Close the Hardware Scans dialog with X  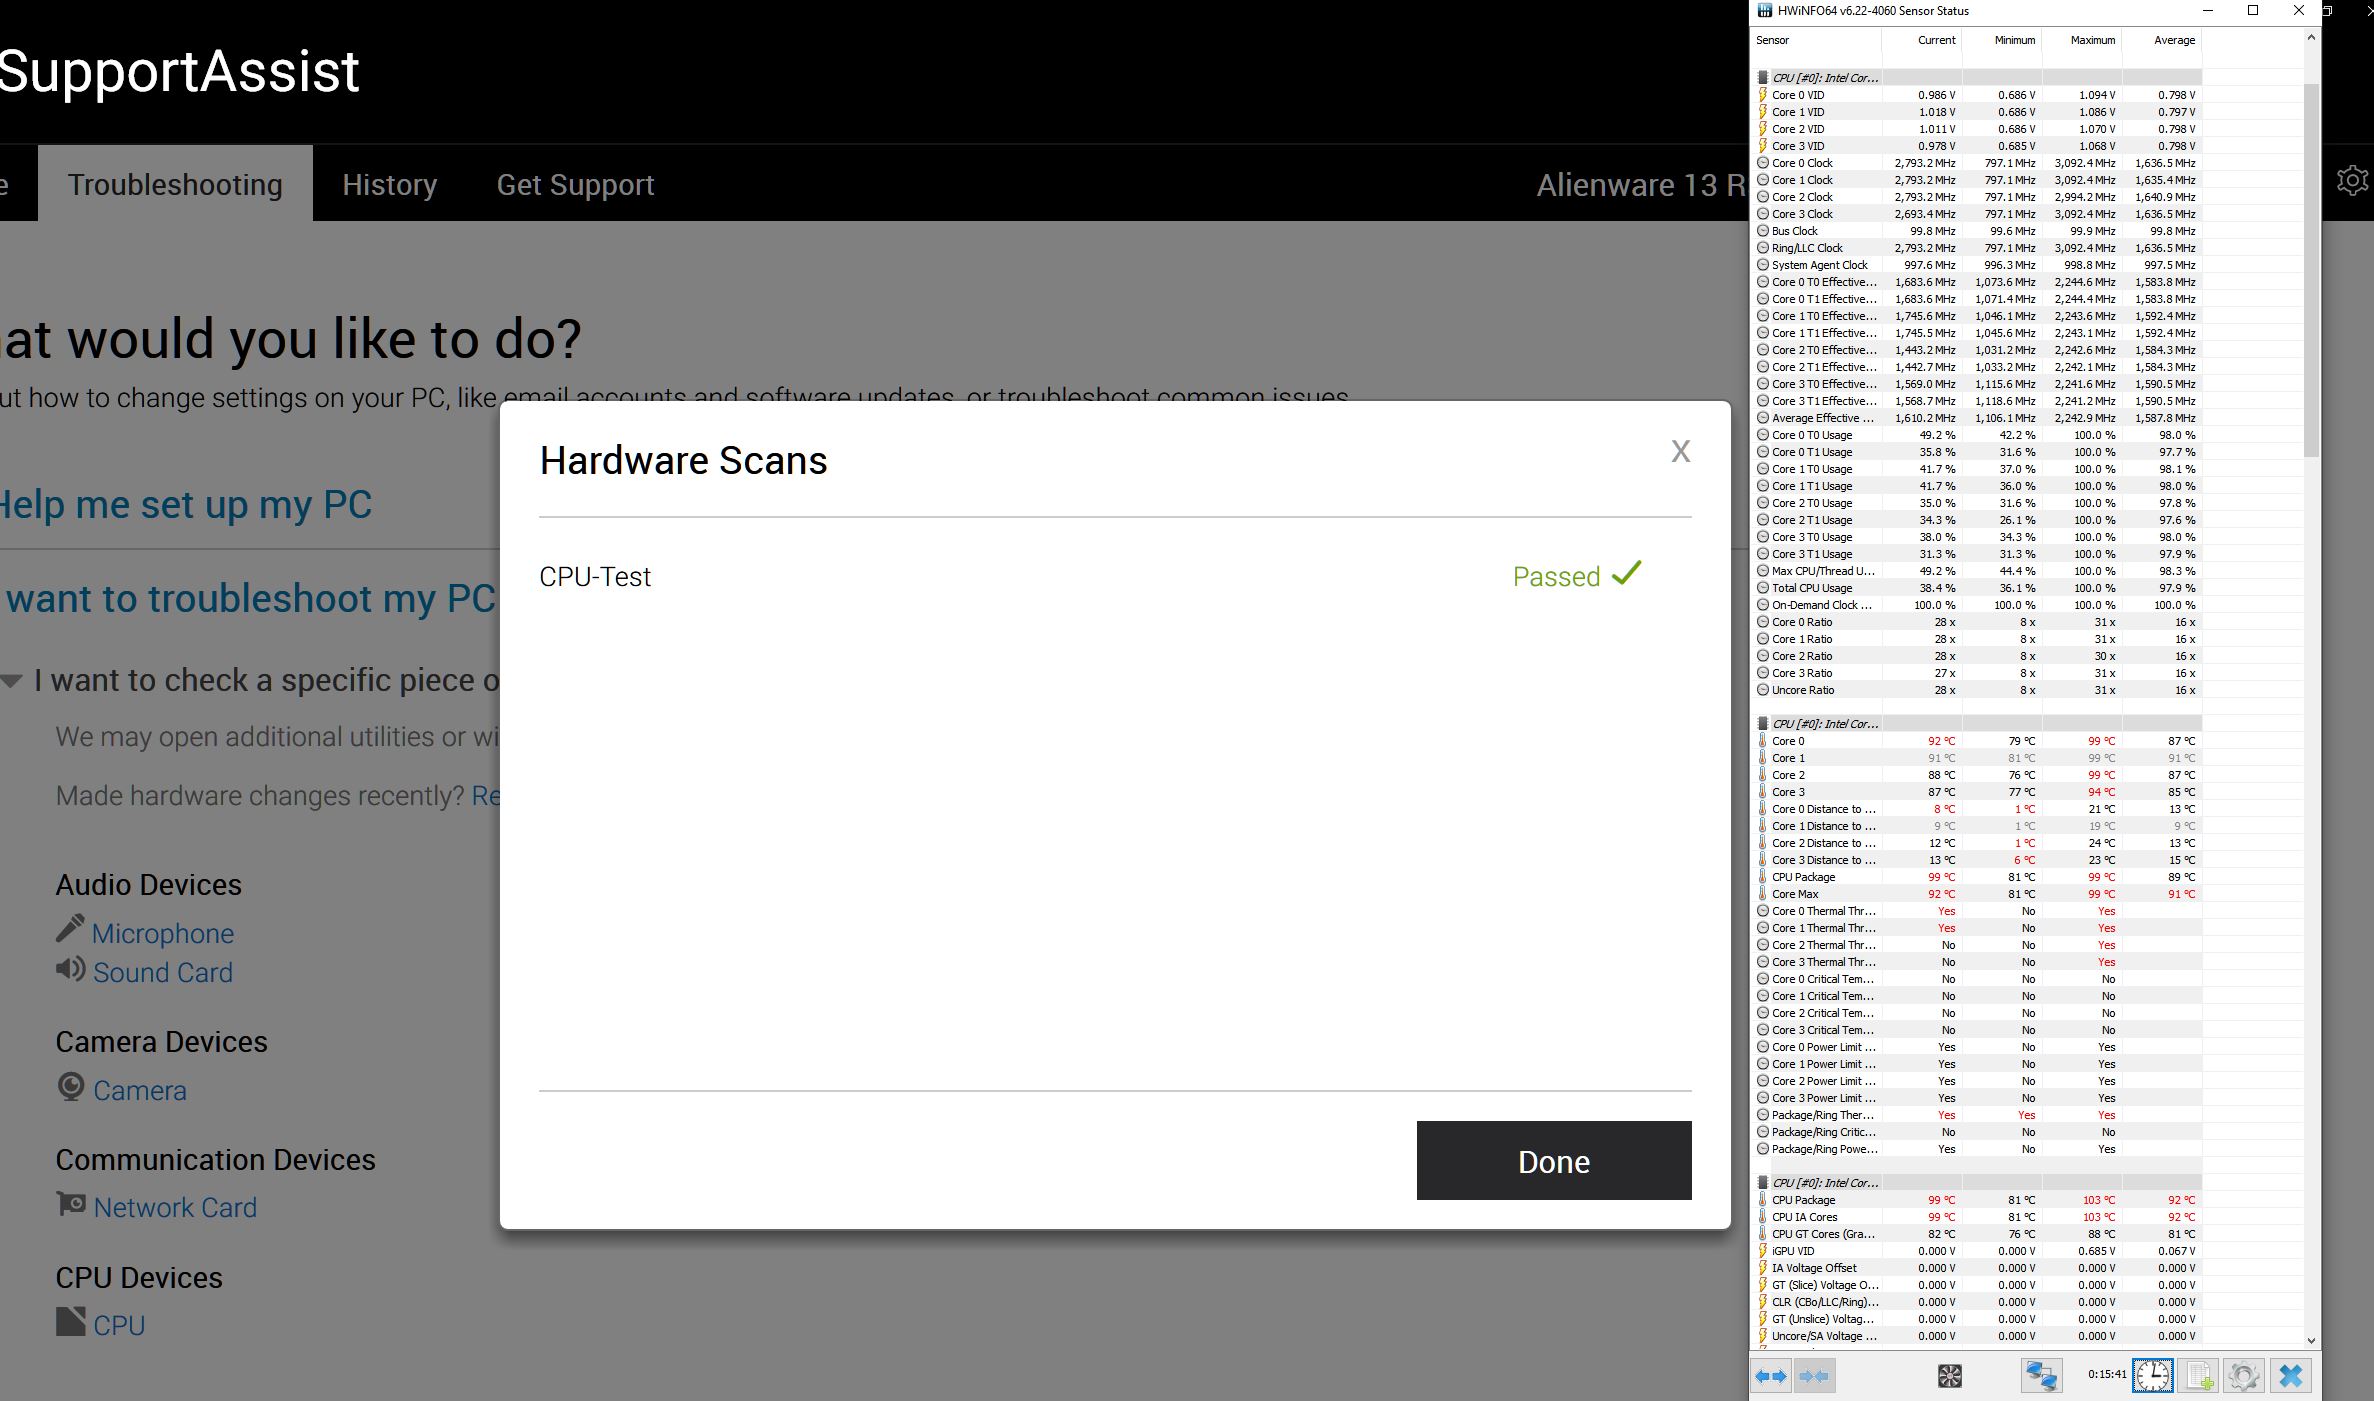coord(1680,452)
